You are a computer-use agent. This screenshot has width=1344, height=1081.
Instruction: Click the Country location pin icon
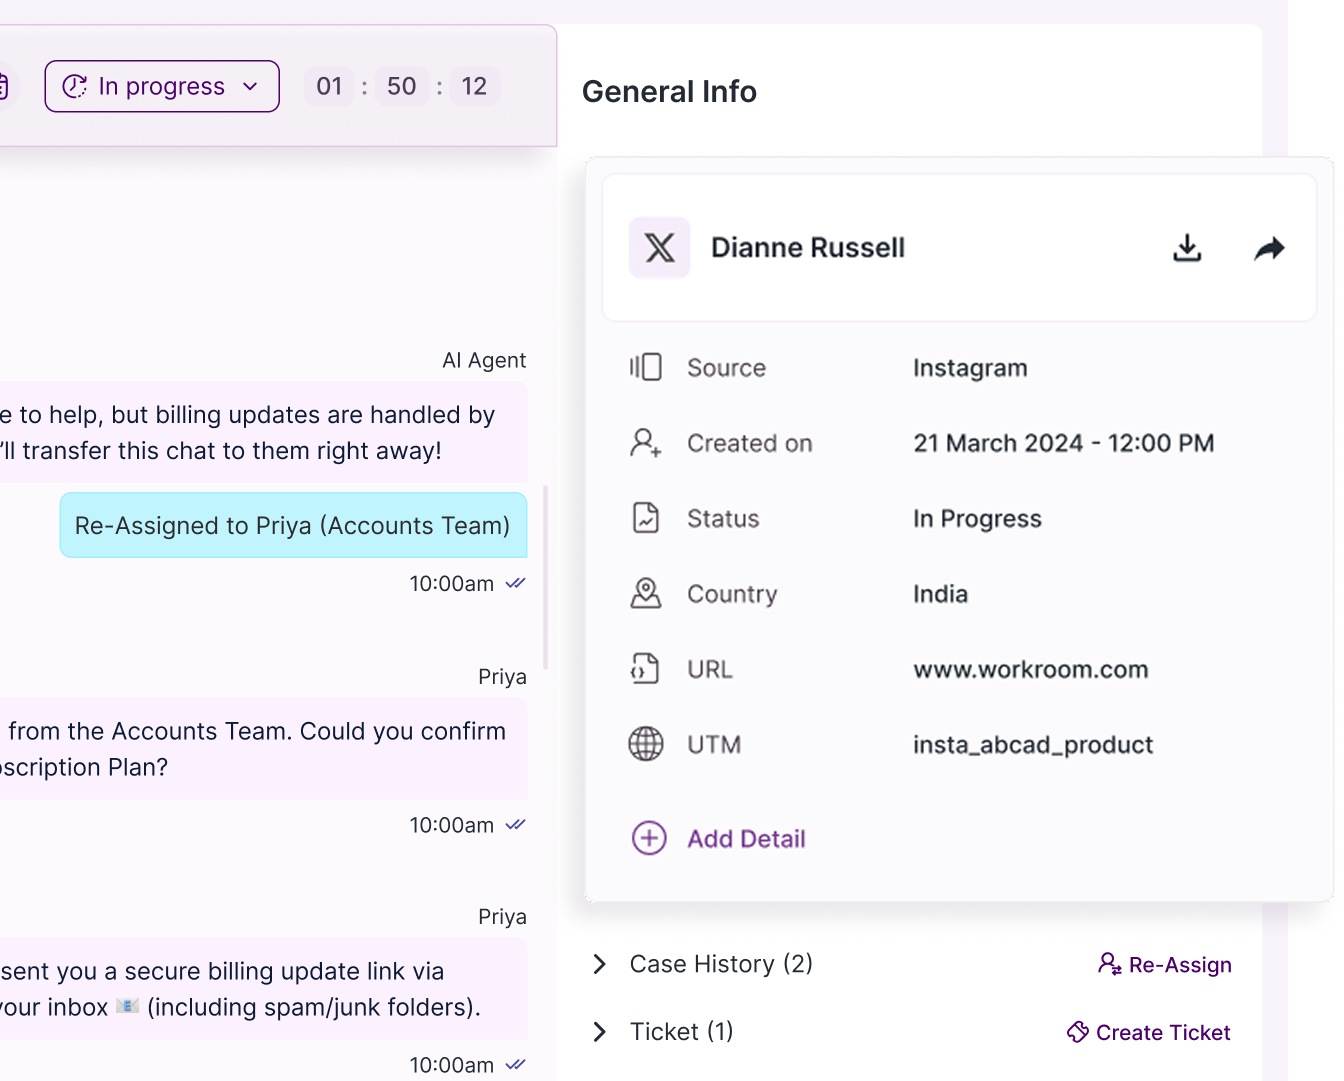tap(645, 594)
